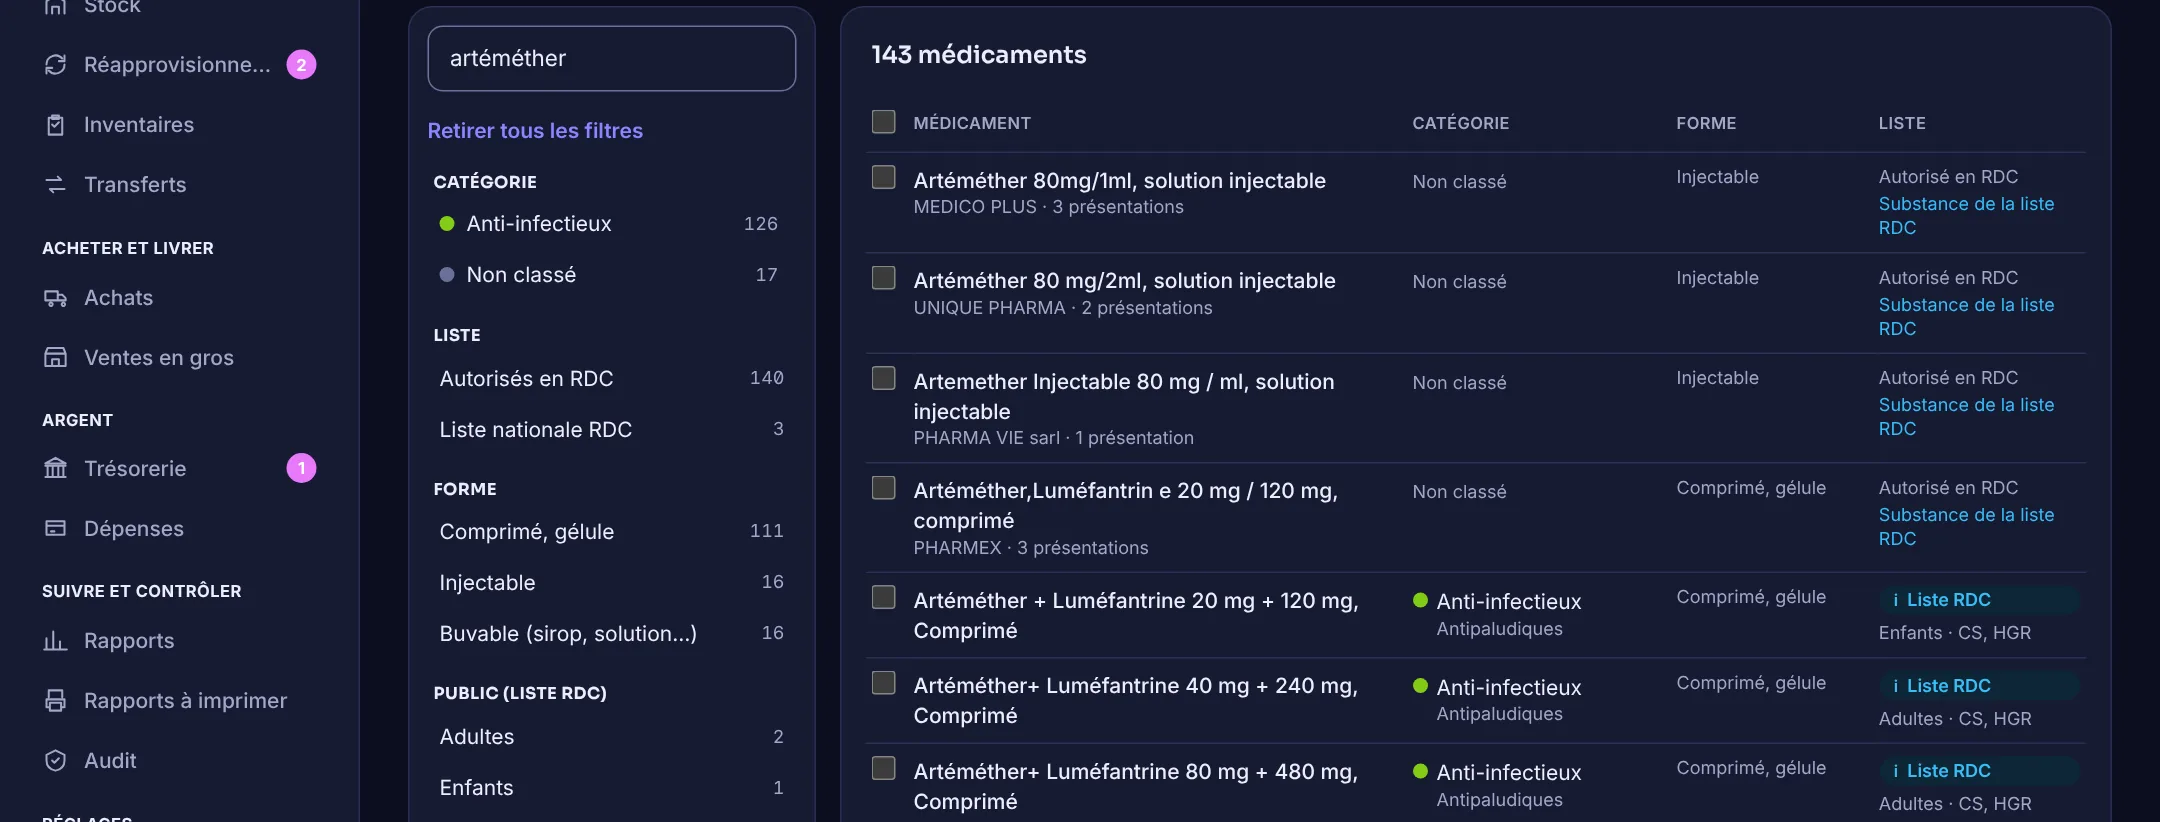Check Artemether Injectable PHARMA VIE row
Screen dimensions: 2160x822
(x=883, y=378)
